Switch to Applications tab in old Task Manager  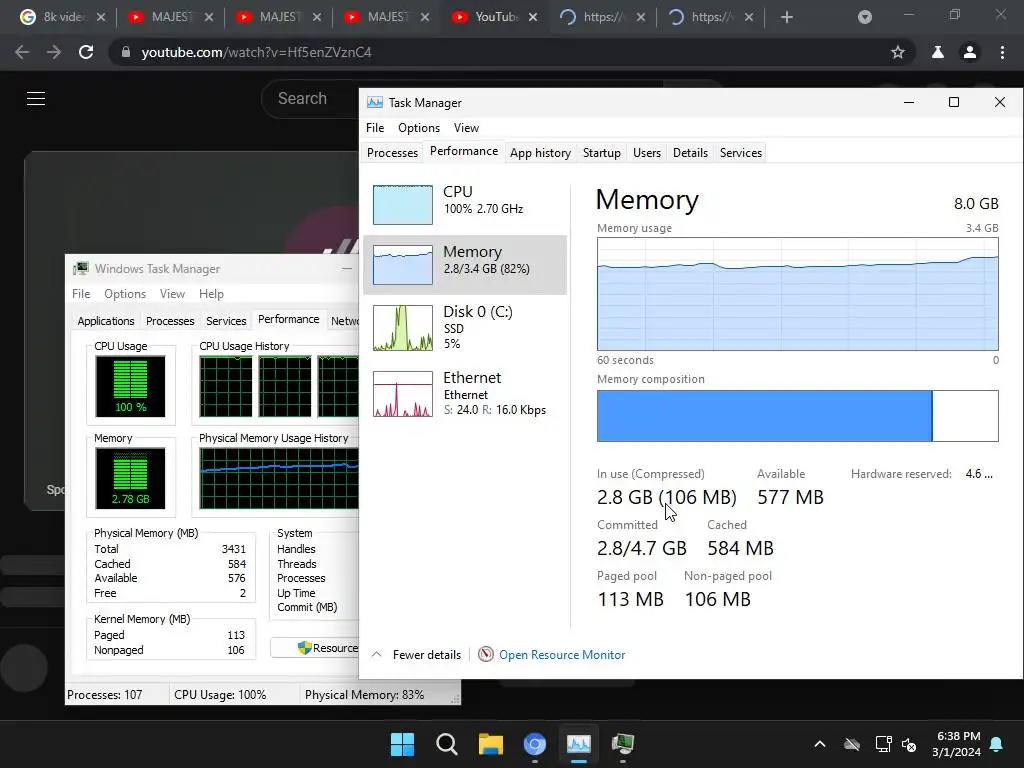[106, 321]
